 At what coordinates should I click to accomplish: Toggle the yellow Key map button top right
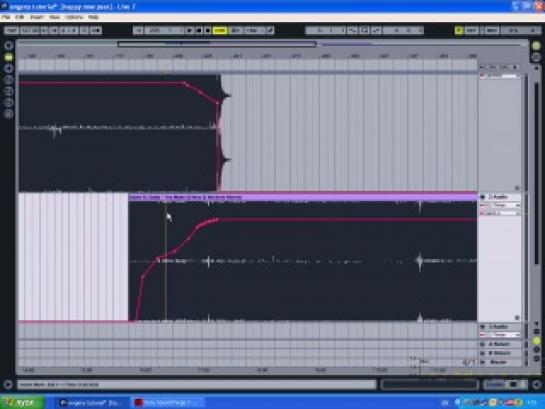coord(459,31)
